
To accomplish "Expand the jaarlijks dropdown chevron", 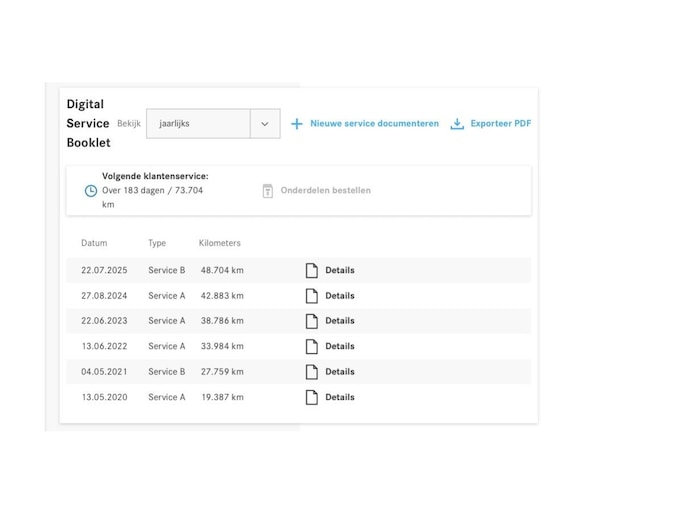I will [x=265, y=124].
